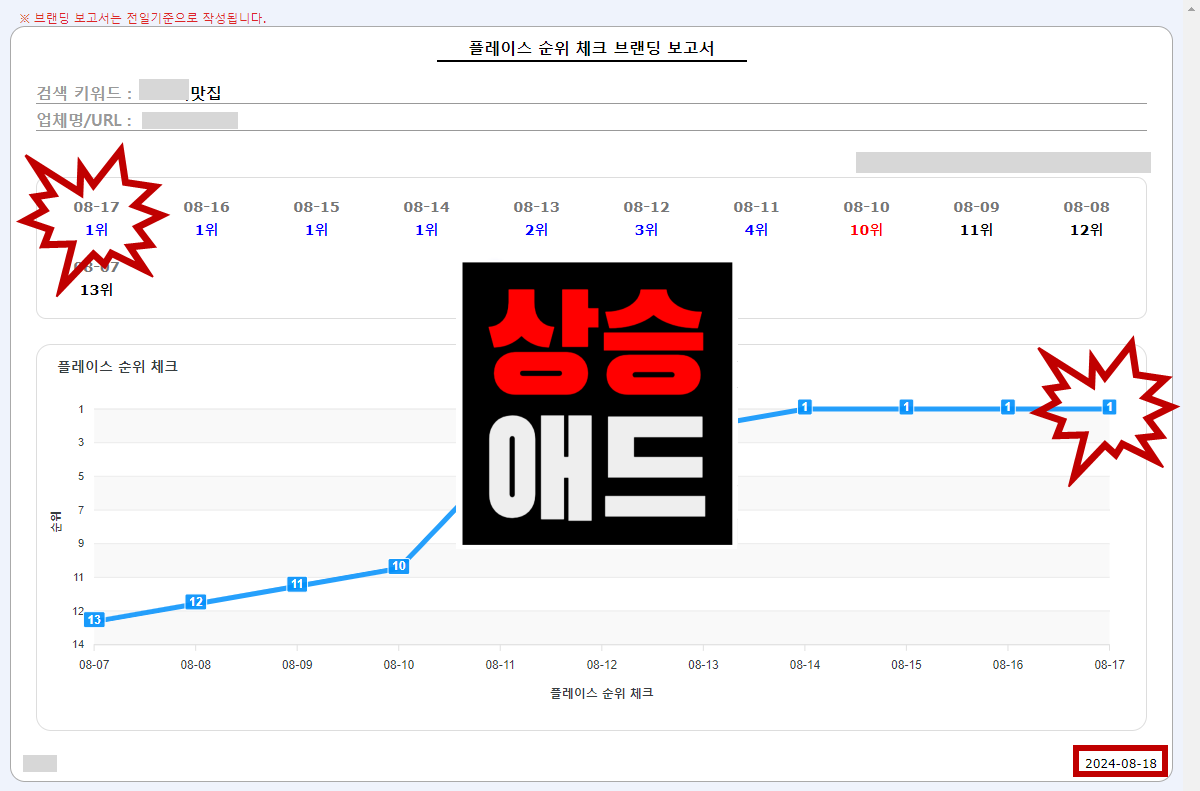Viewport: 1200px width, 791px height.
Task: Select the 08-12 date in the rank table
Action: [647, 207]
